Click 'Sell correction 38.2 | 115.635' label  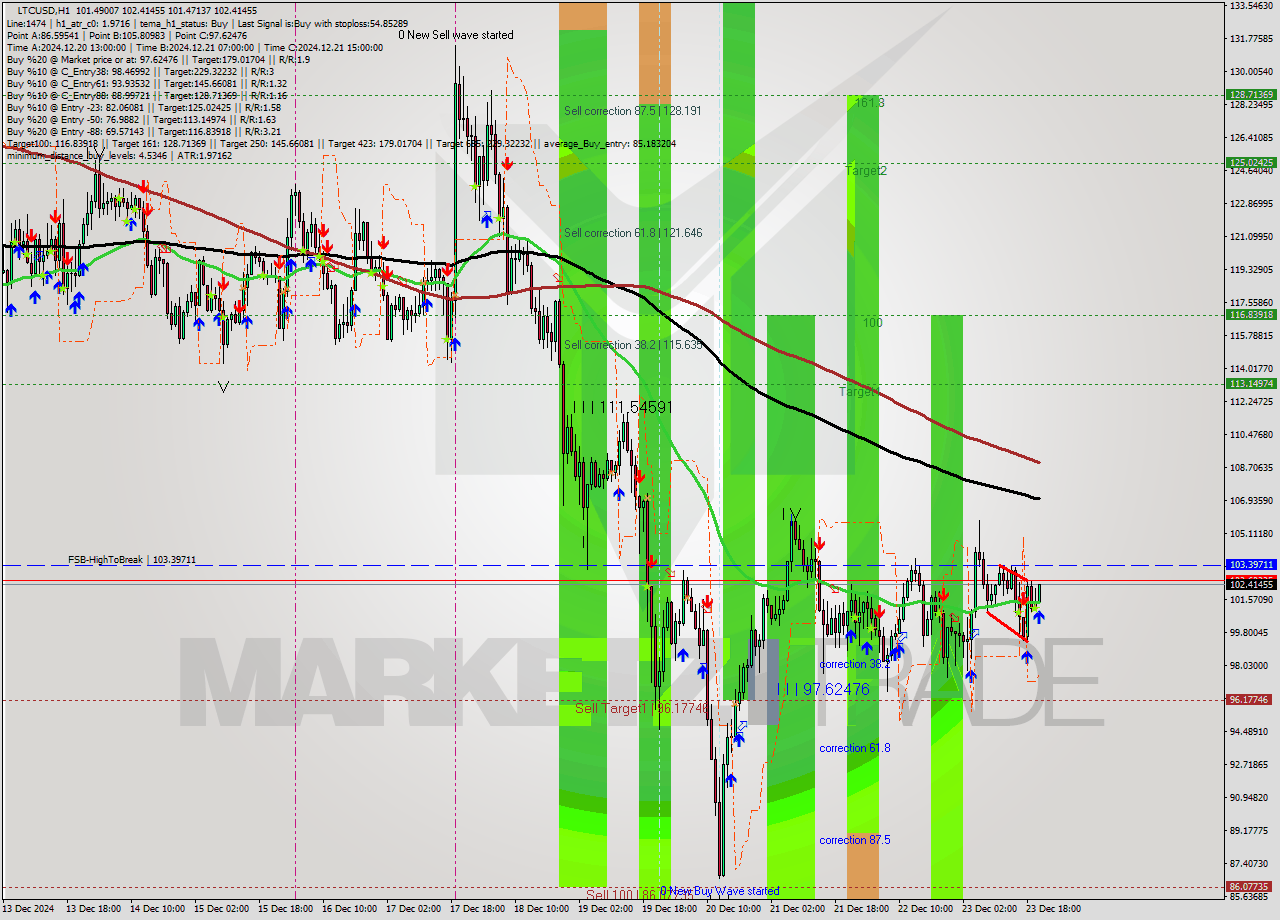tap(633, 345)
